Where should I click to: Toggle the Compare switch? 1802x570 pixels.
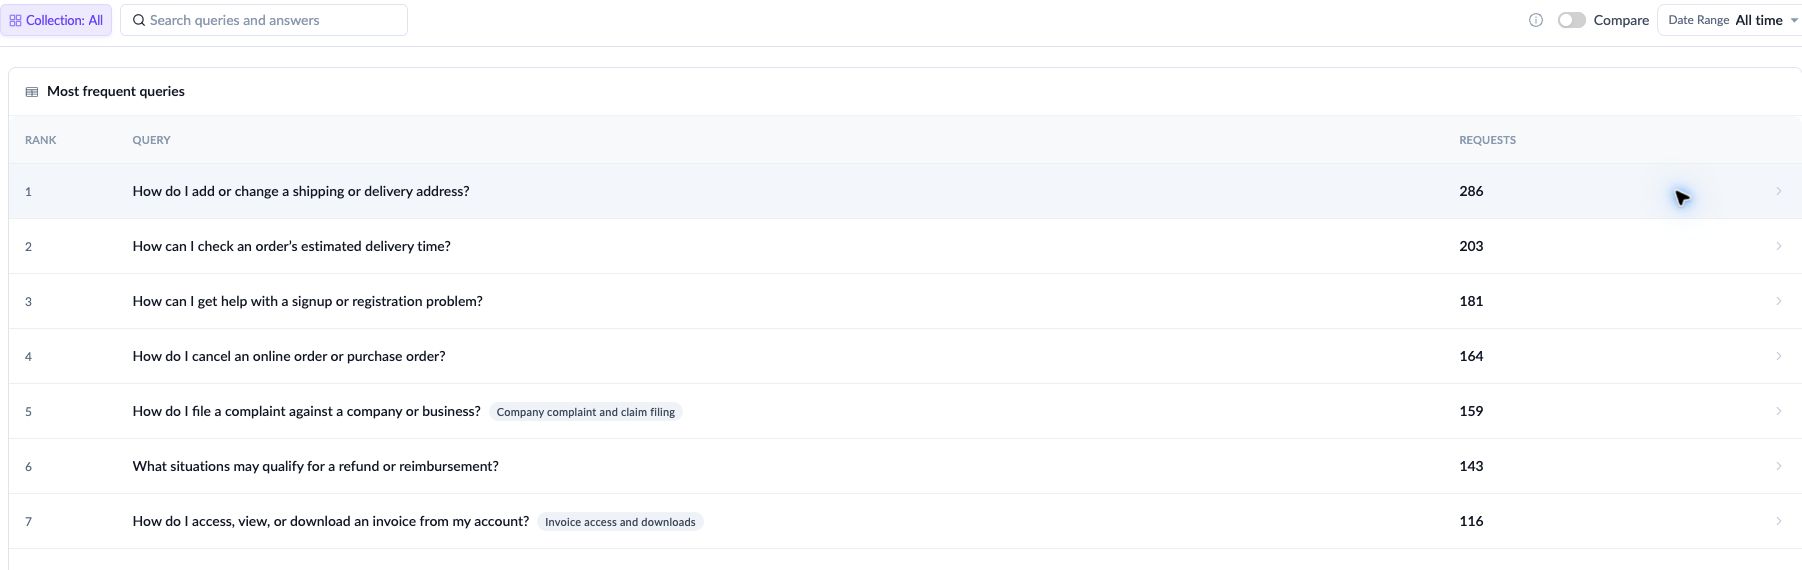tap(1571, 20)
